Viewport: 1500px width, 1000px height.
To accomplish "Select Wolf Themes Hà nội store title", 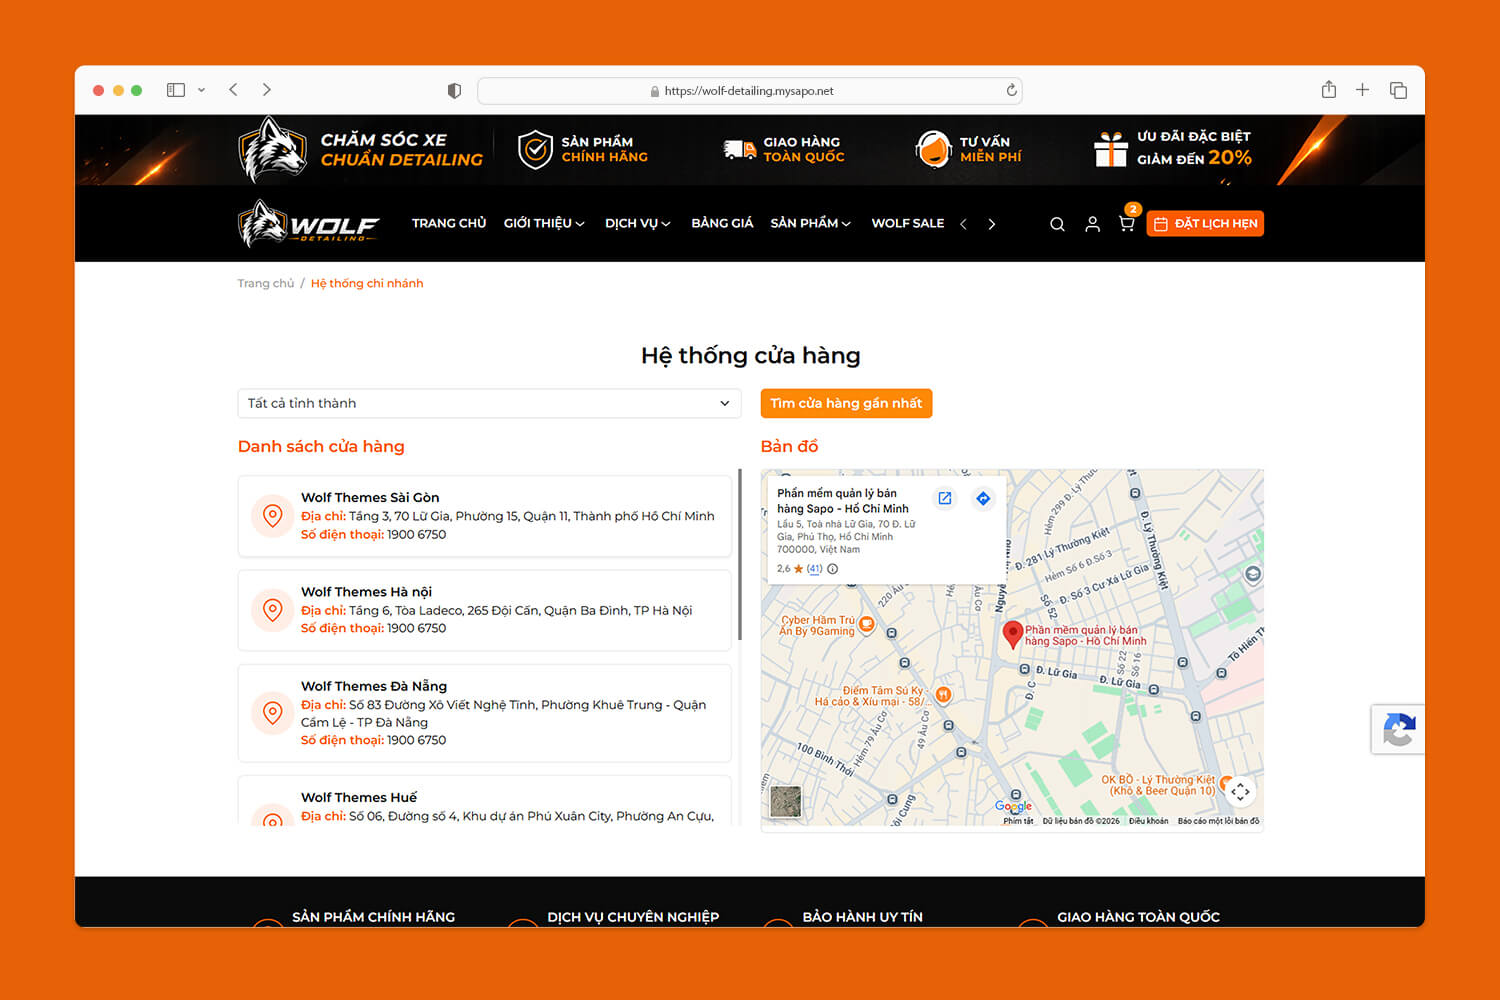I will click(x=366, y=591).
